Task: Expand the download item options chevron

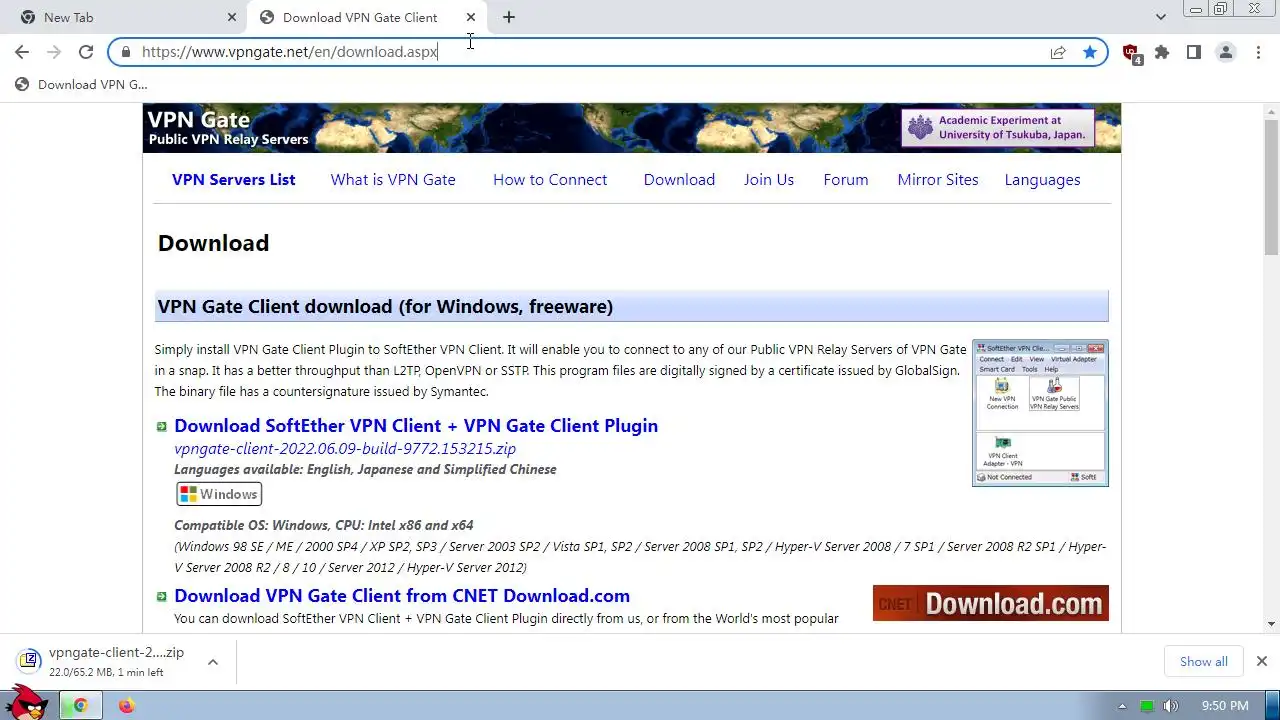Action: tap(213, 661)
